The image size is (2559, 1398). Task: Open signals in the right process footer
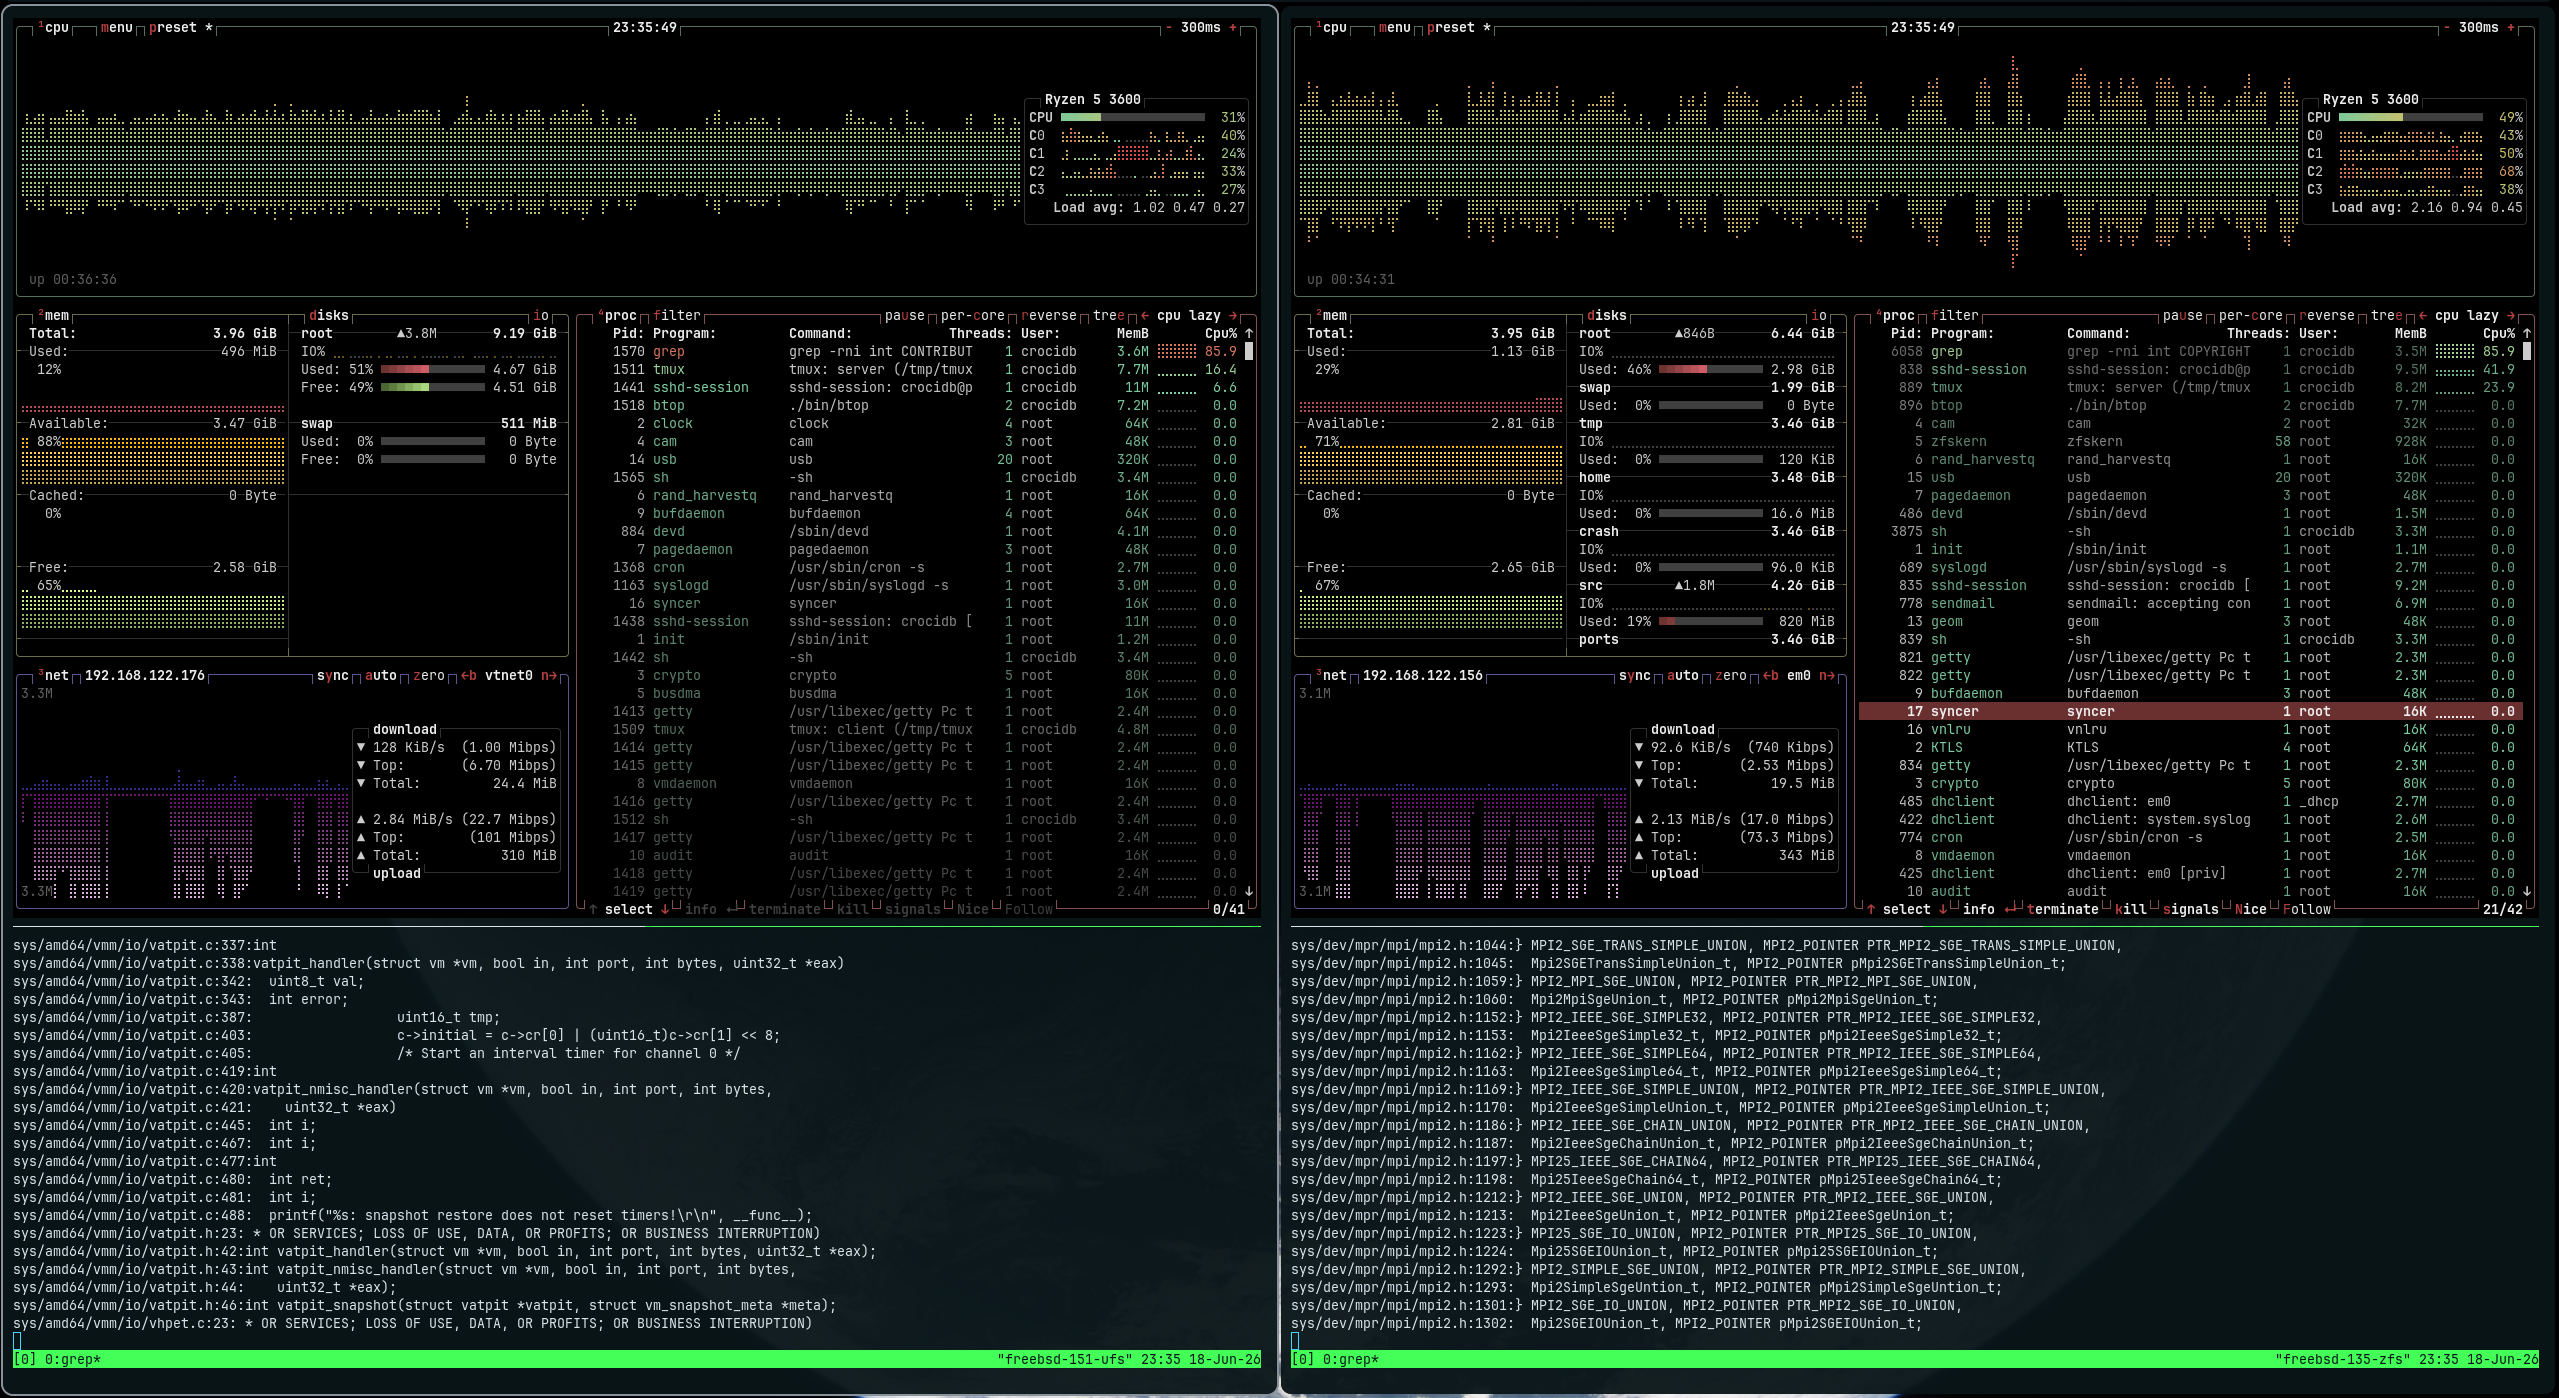(2190, 910)
